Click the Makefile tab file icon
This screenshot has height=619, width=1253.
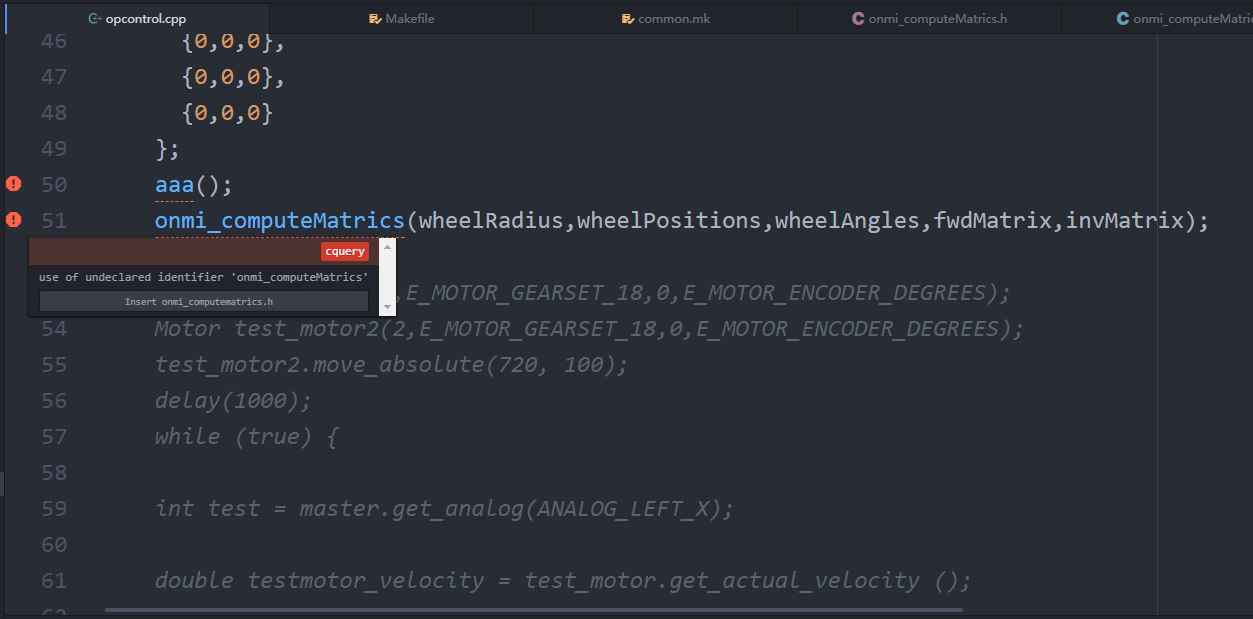click(x=375, y=18)
